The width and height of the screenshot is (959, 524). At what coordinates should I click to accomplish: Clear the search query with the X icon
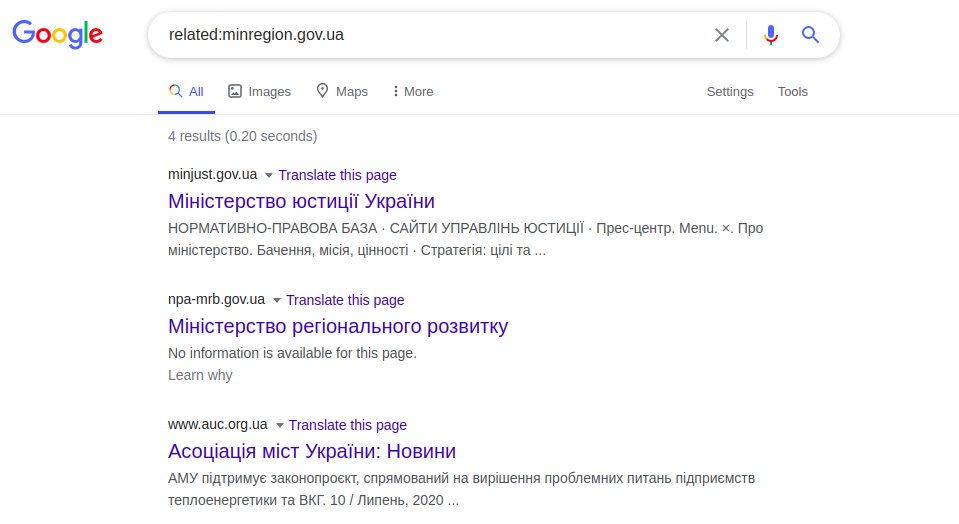point(722,35)
